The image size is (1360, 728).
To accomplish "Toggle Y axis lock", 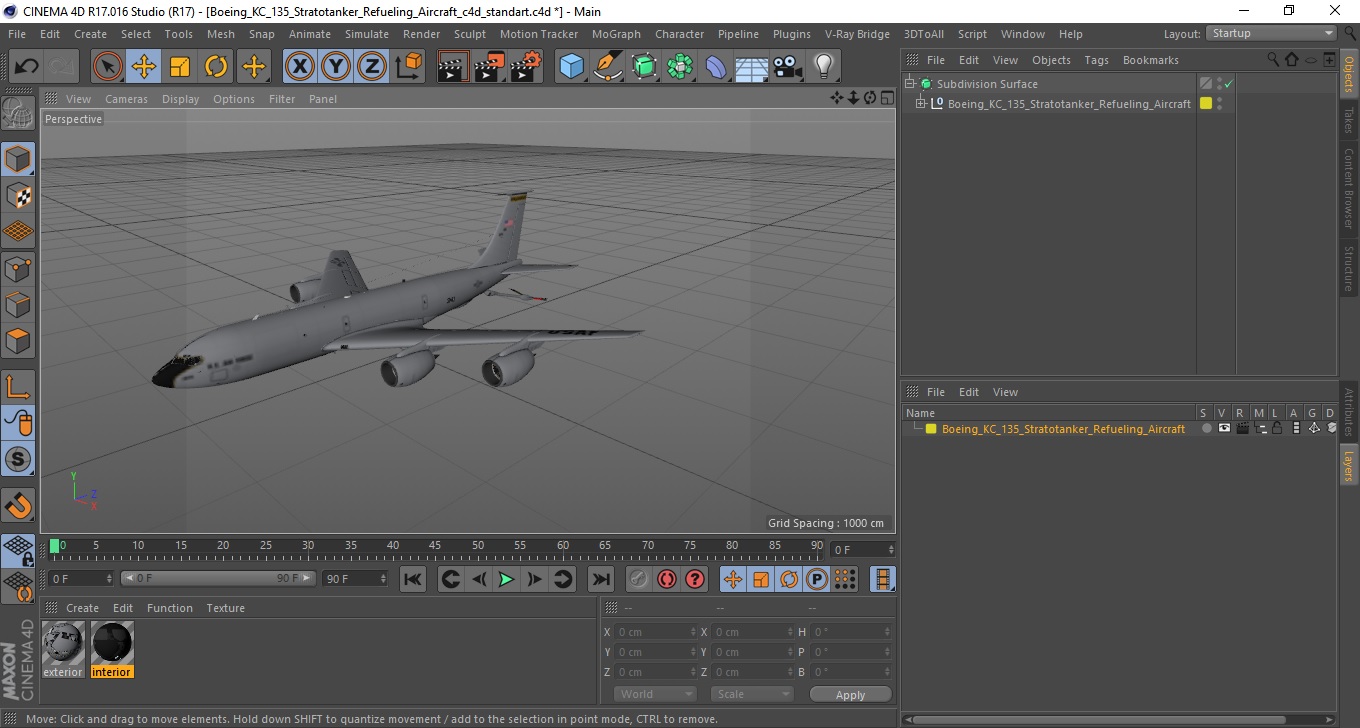I will pos(336,67).
